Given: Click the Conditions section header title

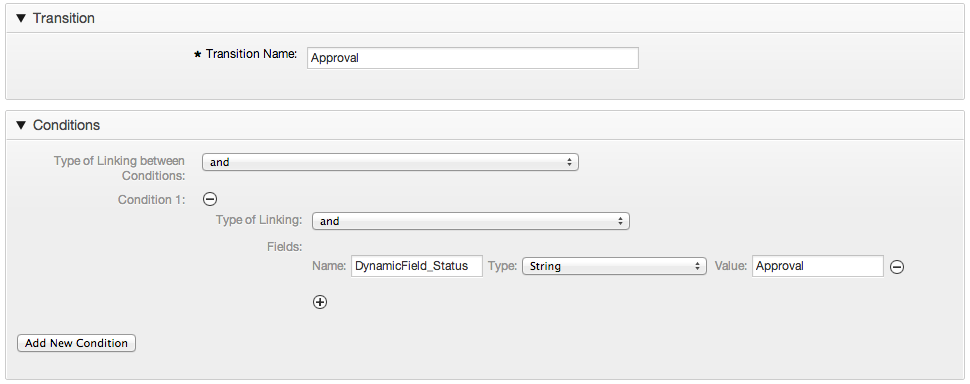Looking at the screenshot, I should click(66, 125).
